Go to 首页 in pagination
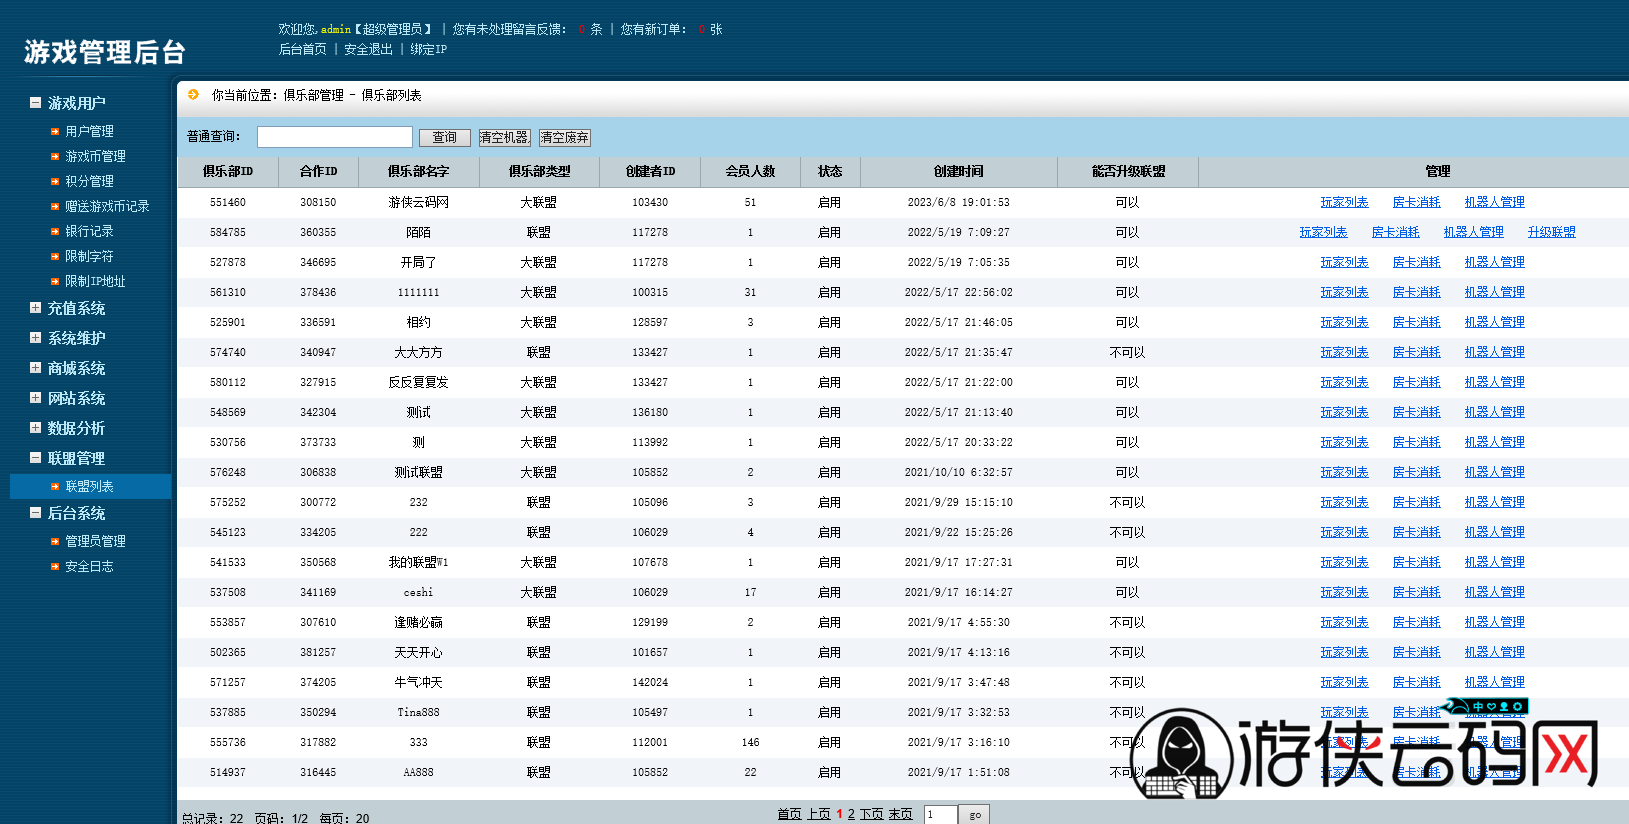This screenshot has height=824, width=1629. (789, 814)
